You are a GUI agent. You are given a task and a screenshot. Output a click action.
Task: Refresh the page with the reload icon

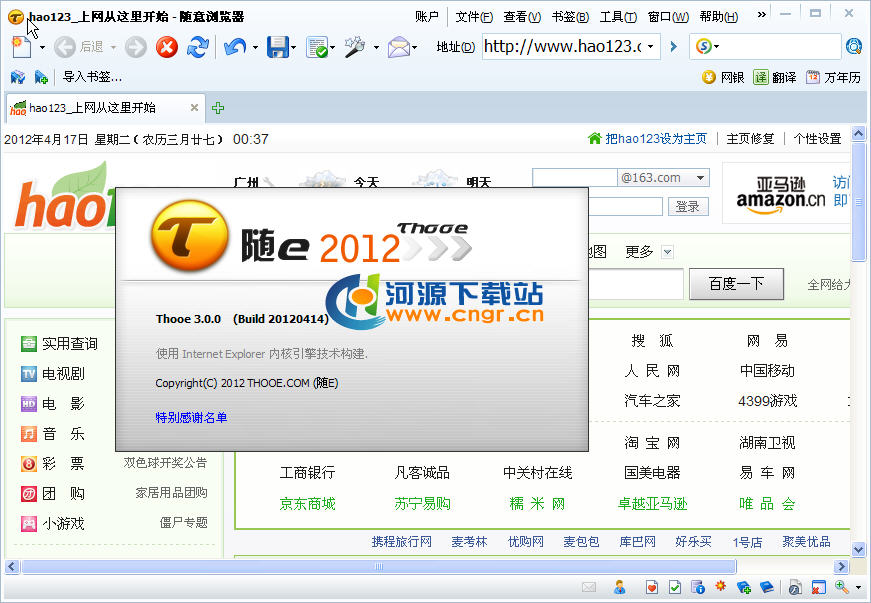(x=198, y=47)
